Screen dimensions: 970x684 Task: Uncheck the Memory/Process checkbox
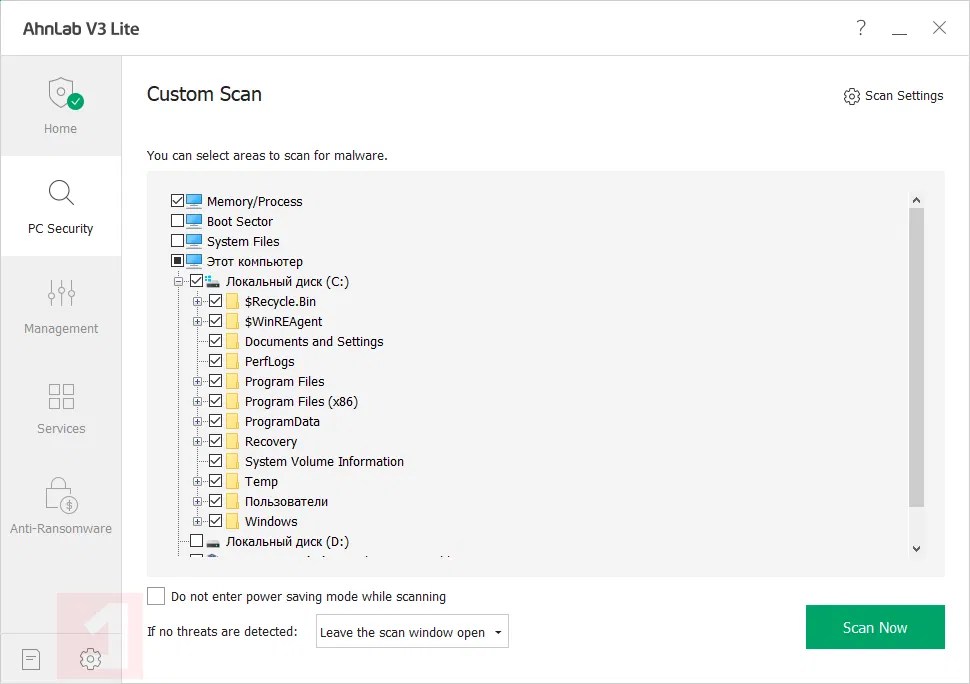click(x=178, y=201)
